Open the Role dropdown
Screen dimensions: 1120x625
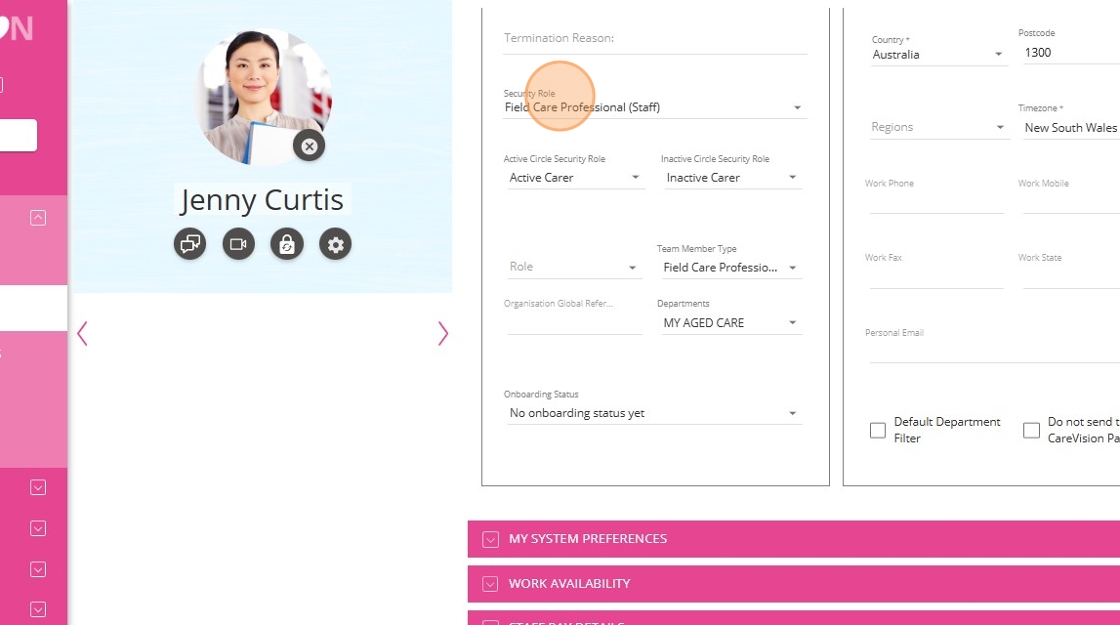[x=573, y=267]
